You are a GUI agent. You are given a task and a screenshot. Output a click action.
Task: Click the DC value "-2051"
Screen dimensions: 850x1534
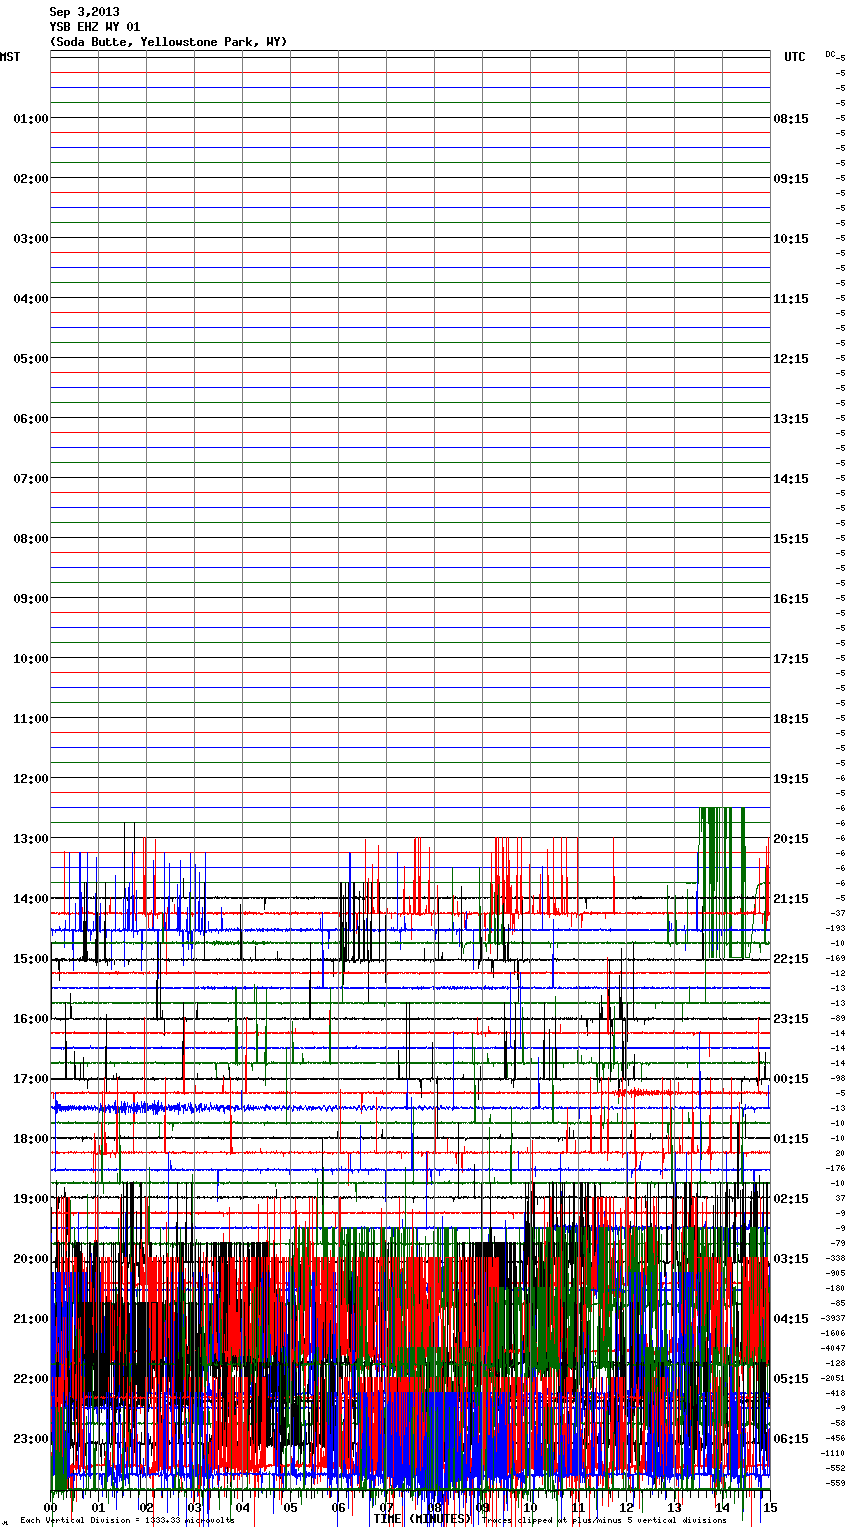click(834, 1378)
